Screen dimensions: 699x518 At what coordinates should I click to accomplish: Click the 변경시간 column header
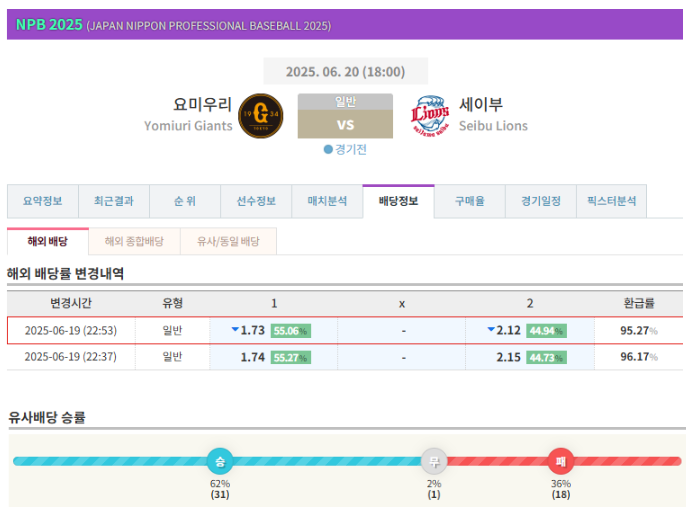[x=71, y=303]
